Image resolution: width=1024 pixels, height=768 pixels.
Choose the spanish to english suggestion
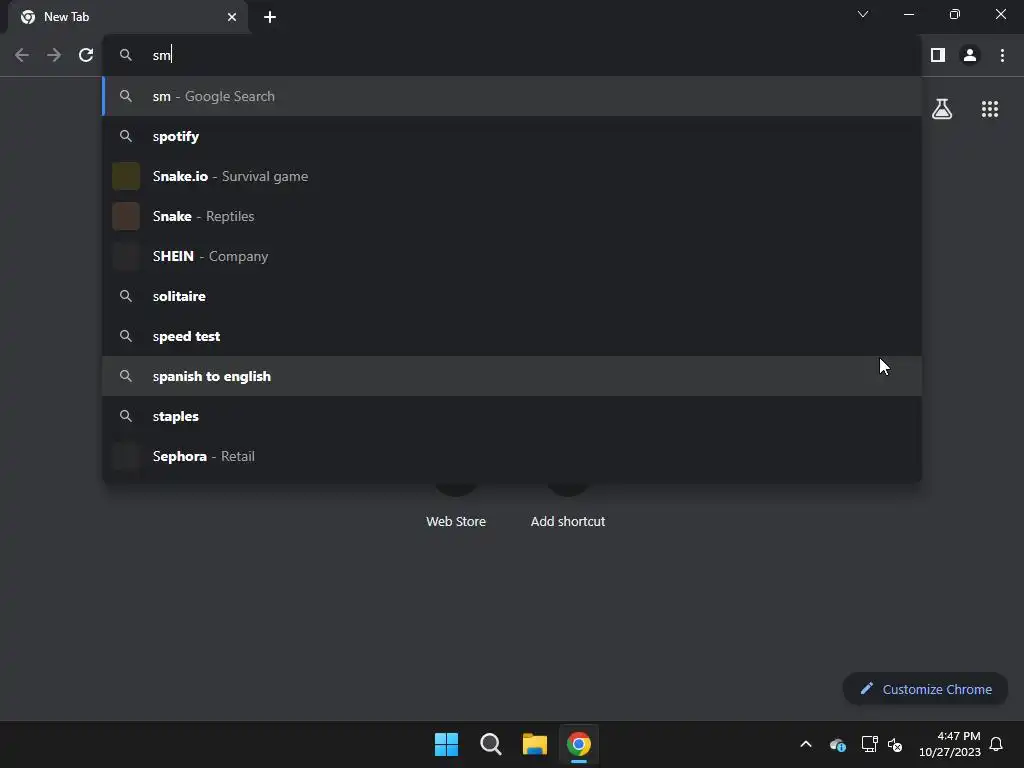512,376
